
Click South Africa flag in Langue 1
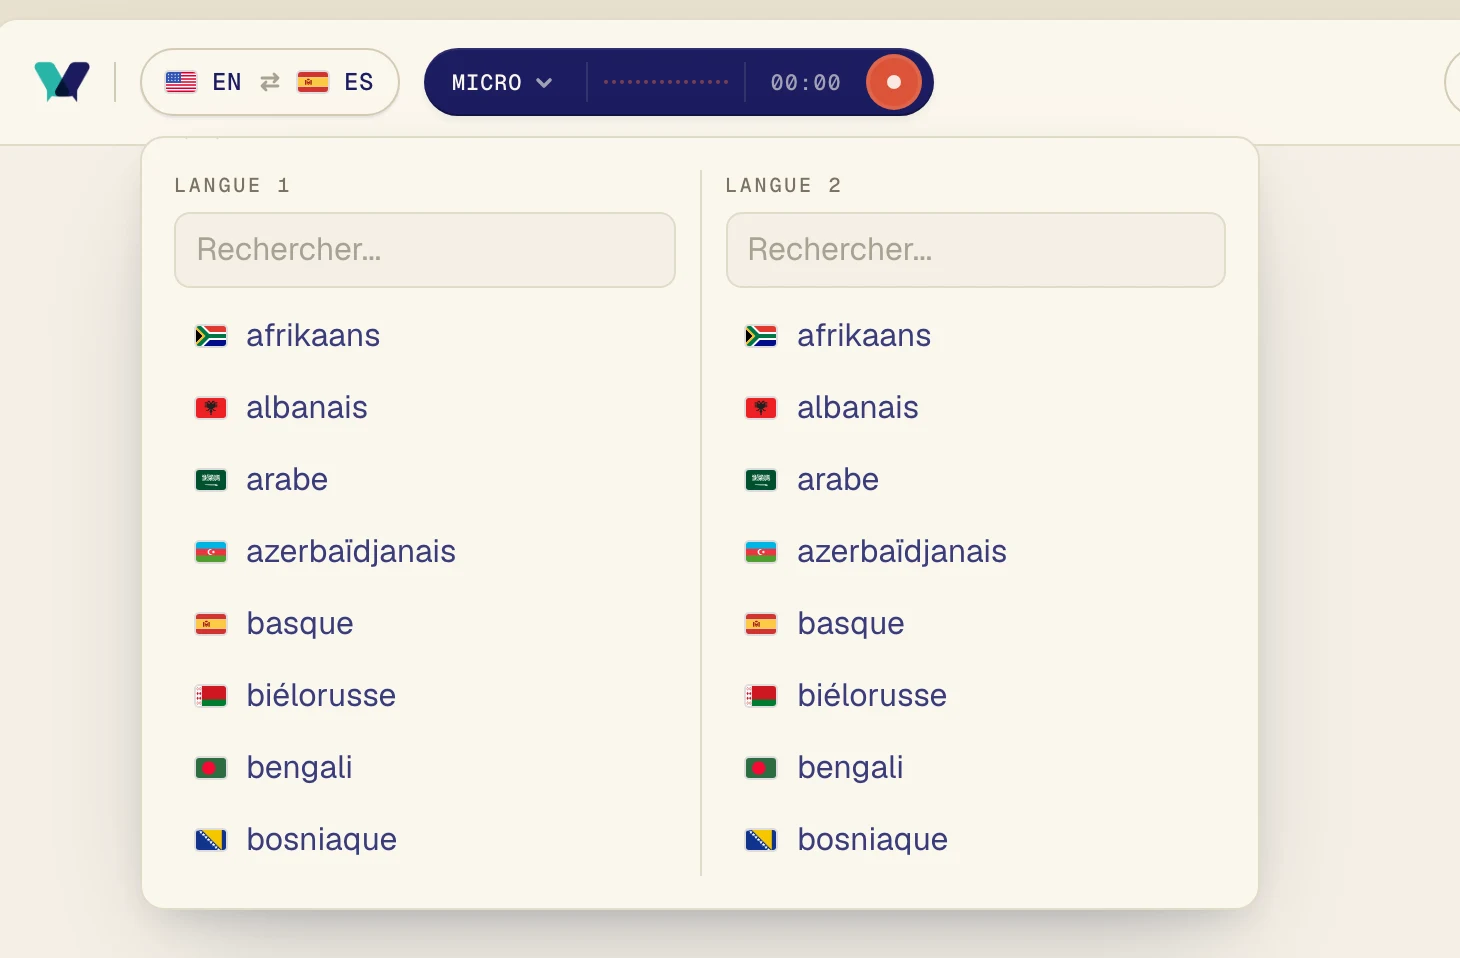coord(211,336)
